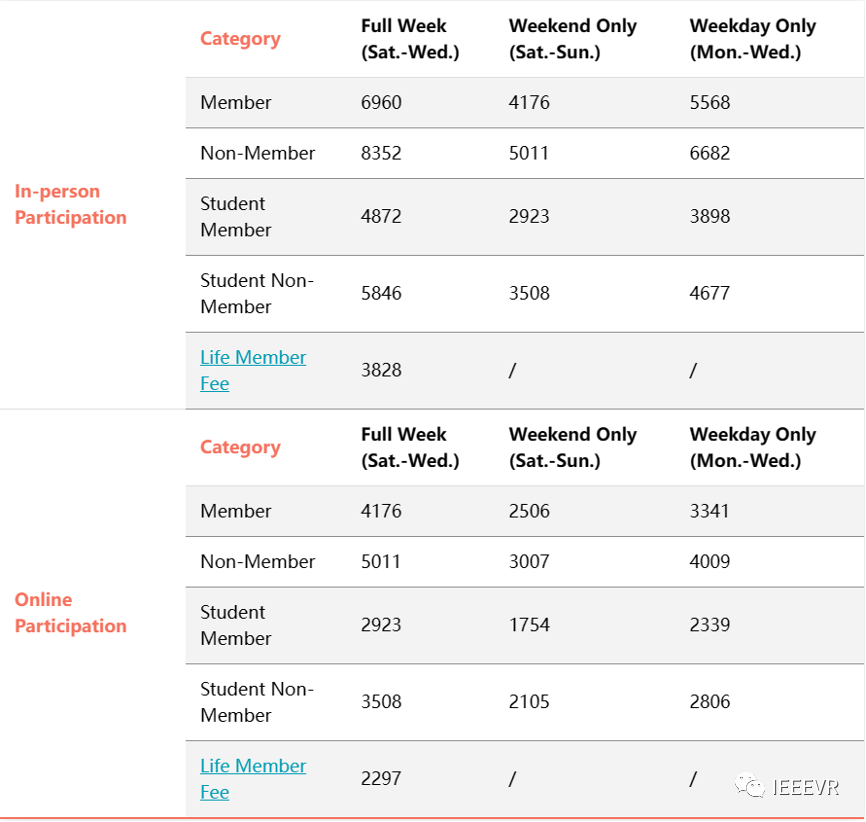Select the 6960 Member full week fee
The height and width of the screenshot is (822, 866).
click(x=381, y=102)
